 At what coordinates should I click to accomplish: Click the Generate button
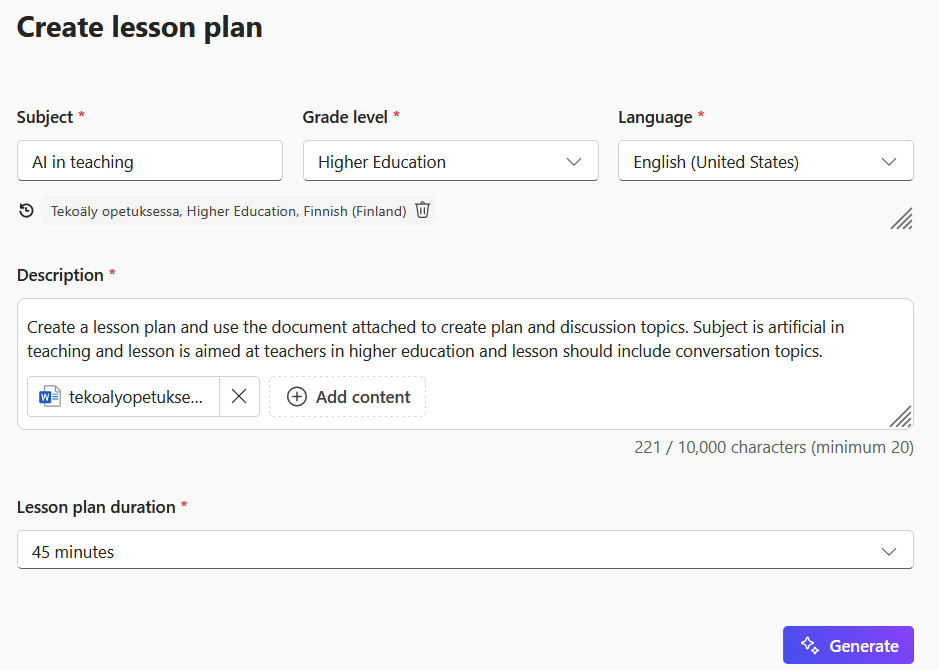(x=848, y=645)
